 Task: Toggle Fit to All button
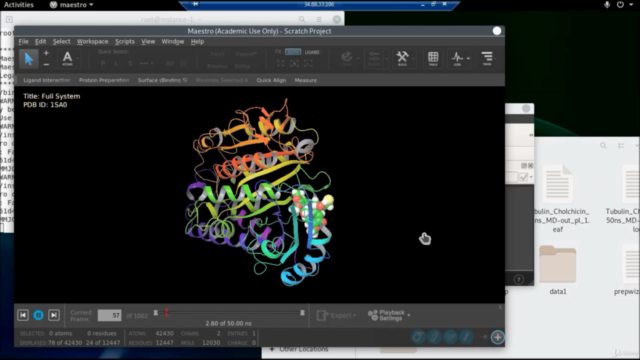point(293,52)
